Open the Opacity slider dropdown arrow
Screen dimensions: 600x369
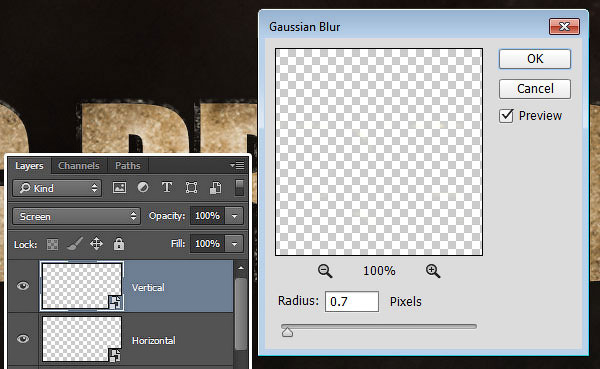(234, 216)
